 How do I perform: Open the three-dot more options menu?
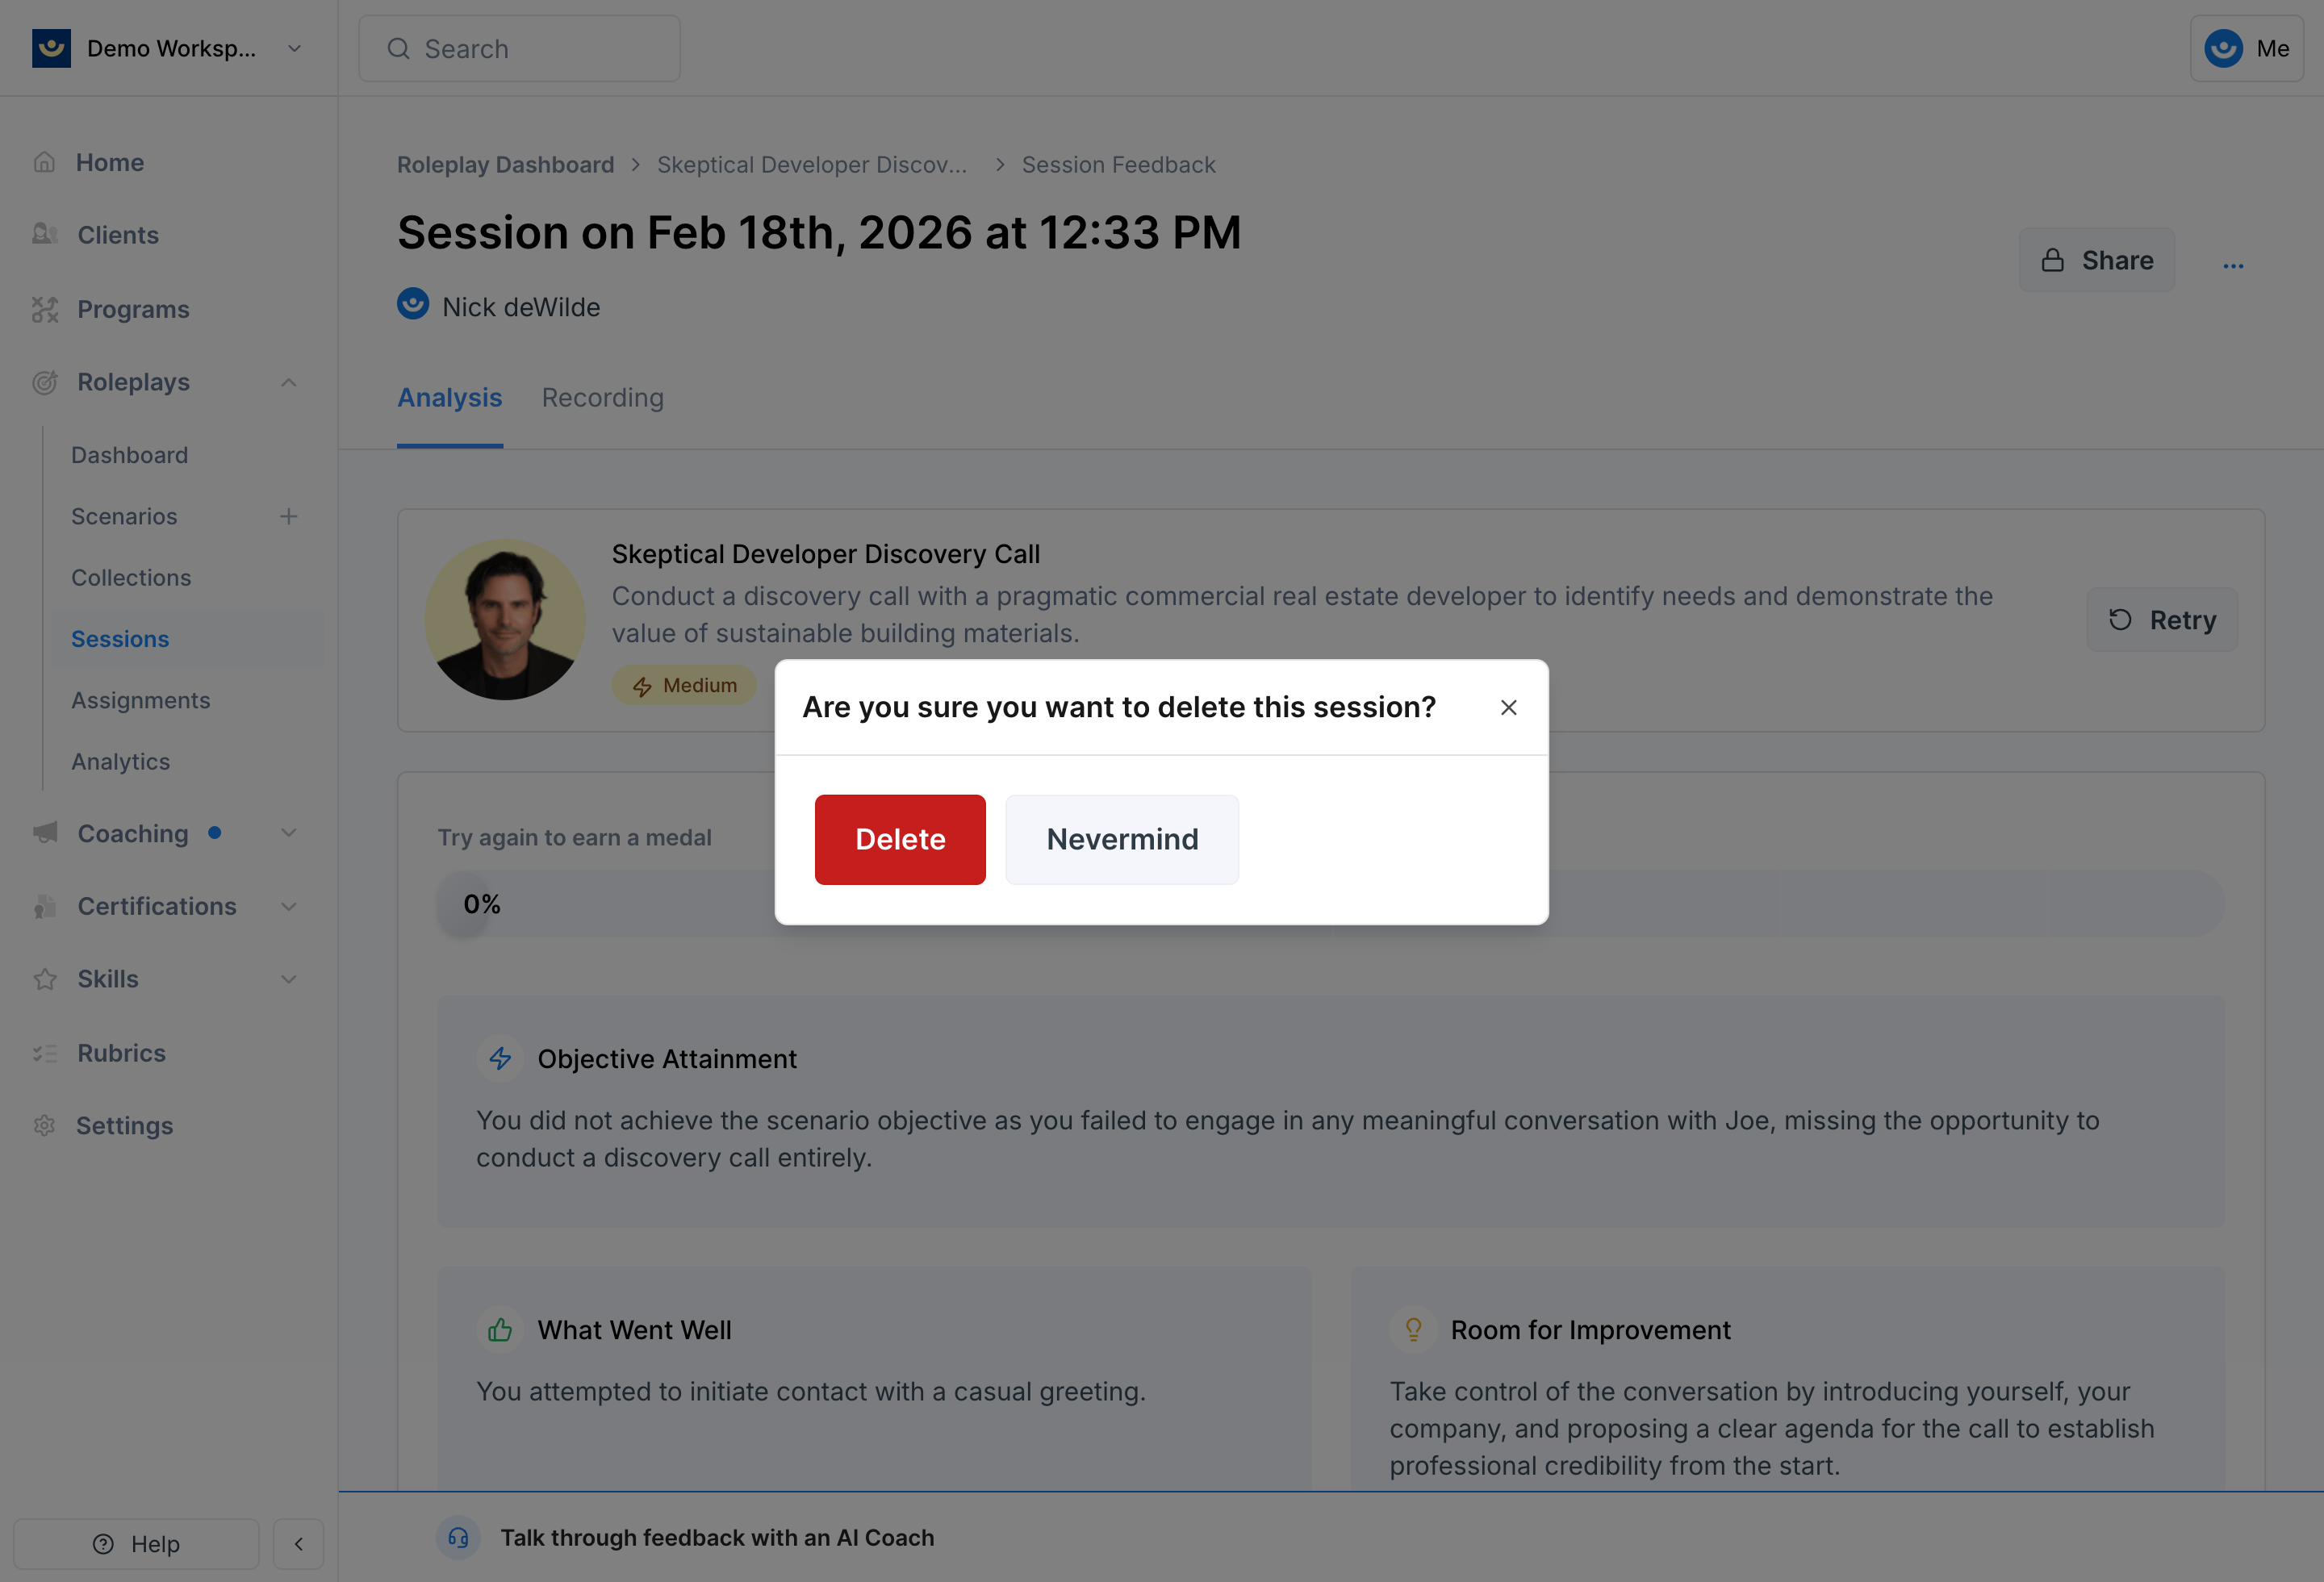[2234, 265]
